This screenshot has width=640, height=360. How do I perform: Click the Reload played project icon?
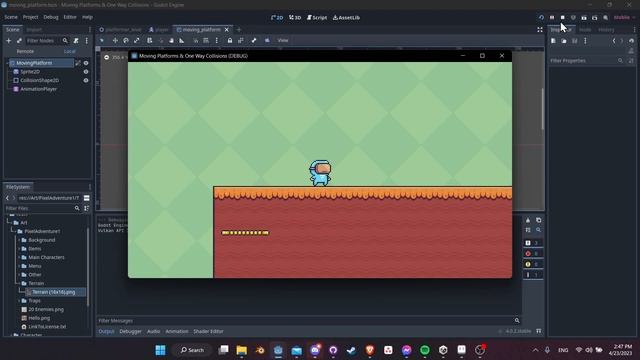click(x=541, y=18)
